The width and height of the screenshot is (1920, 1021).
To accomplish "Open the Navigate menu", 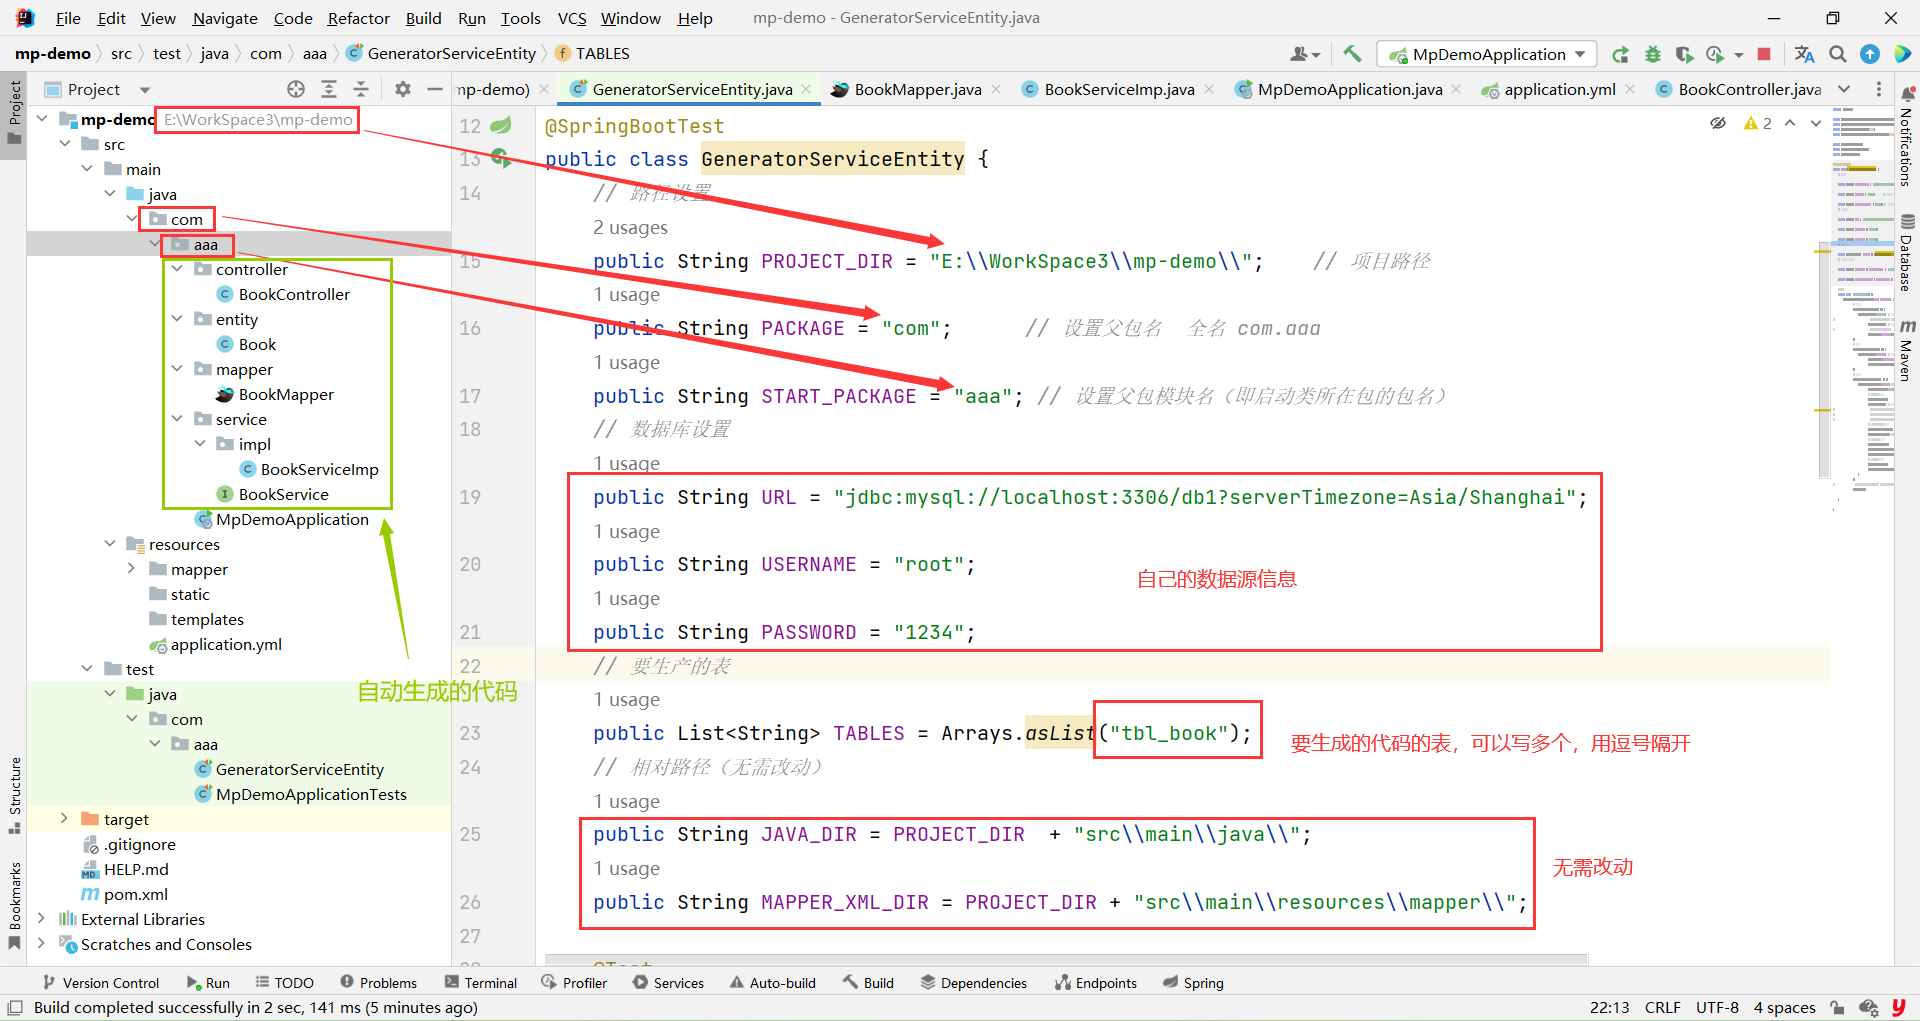I will 225,18.
